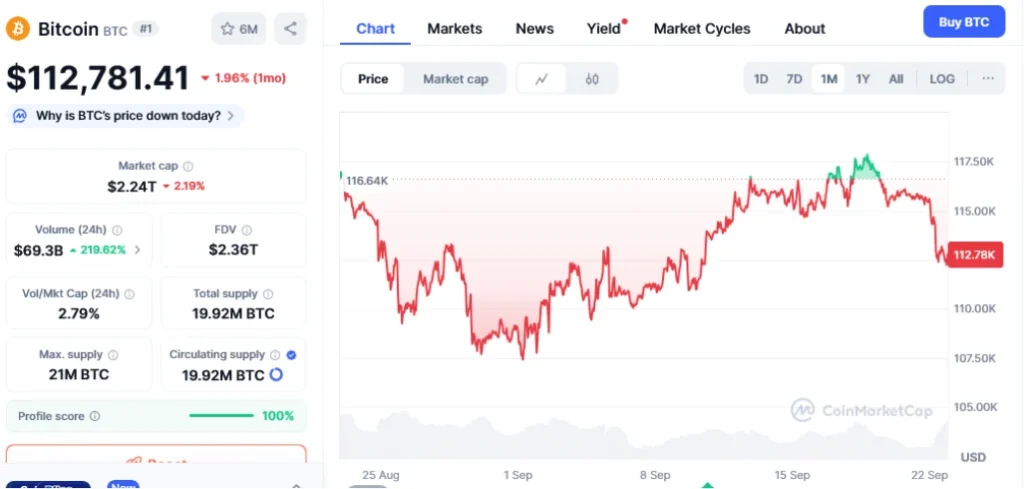Select the line chart icon

(x=541, y=79)
